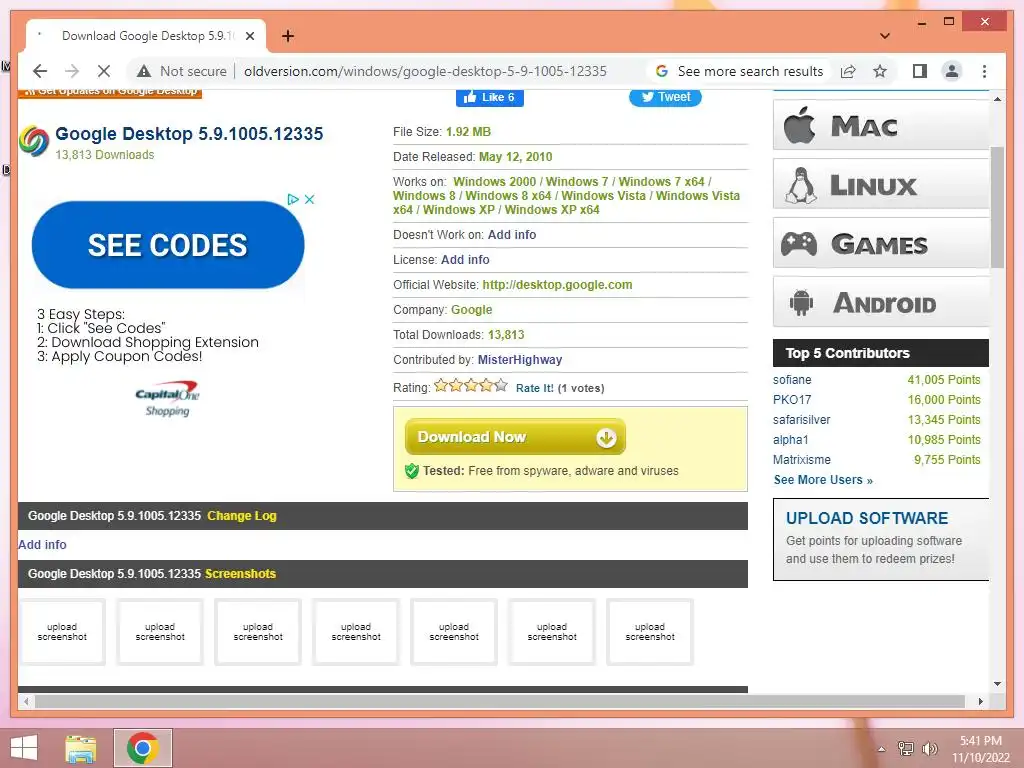1024x768 pixels.
Task: Open a new tab with plus button
Action: [x=288, y=36]
